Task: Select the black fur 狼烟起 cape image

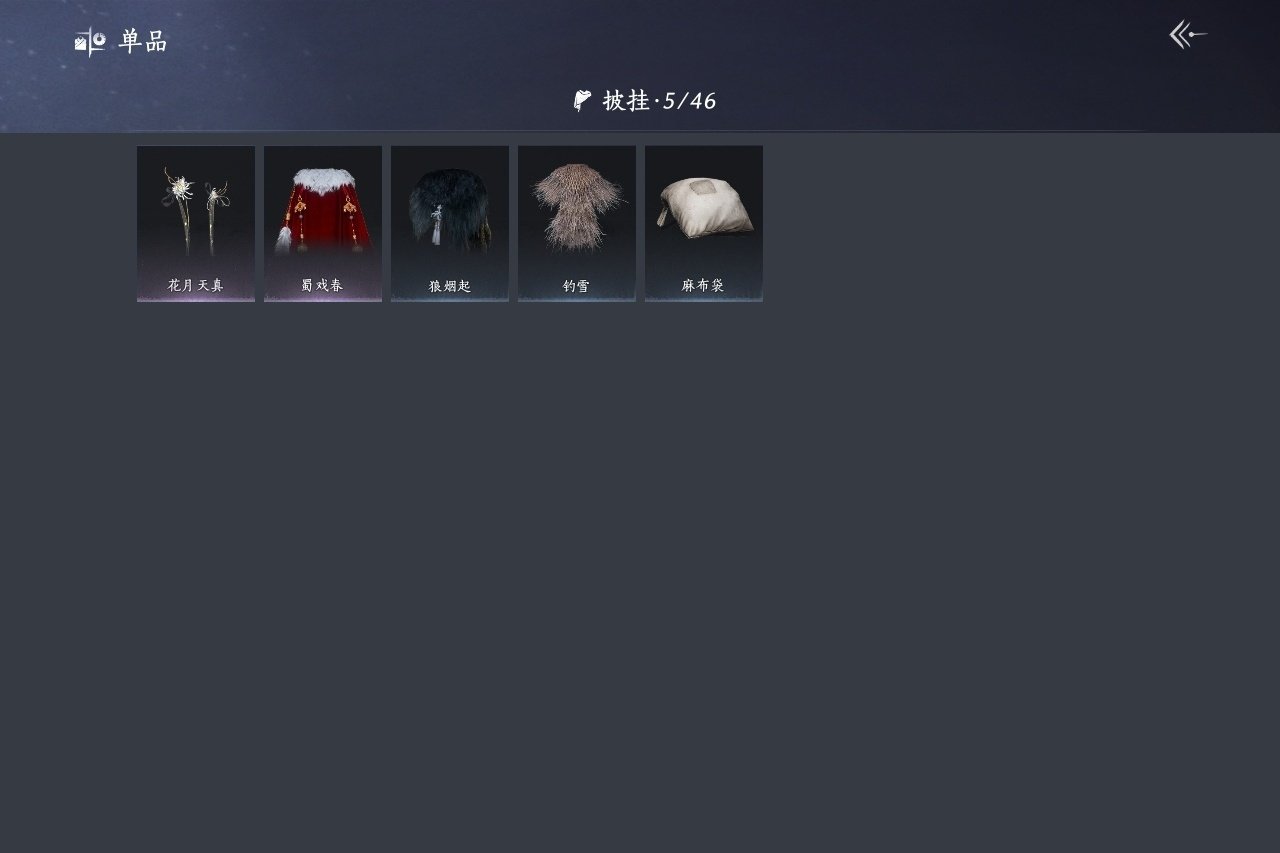Action: coord(450,209)
